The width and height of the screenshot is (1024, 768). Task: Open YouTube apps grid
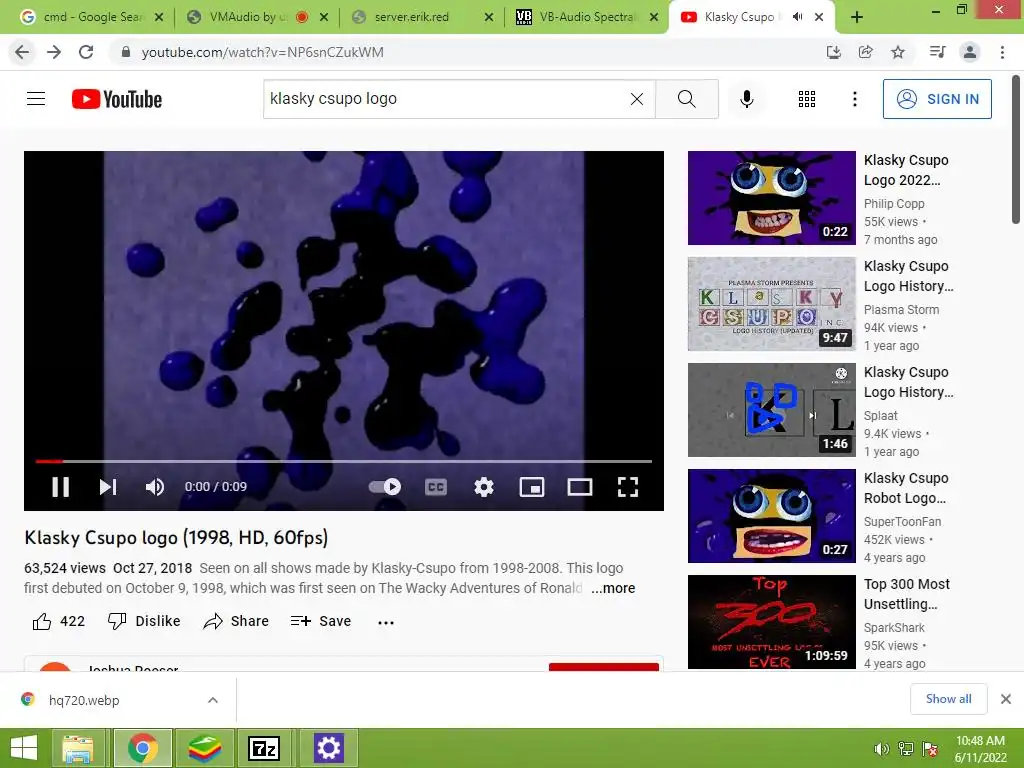point(807,99)
